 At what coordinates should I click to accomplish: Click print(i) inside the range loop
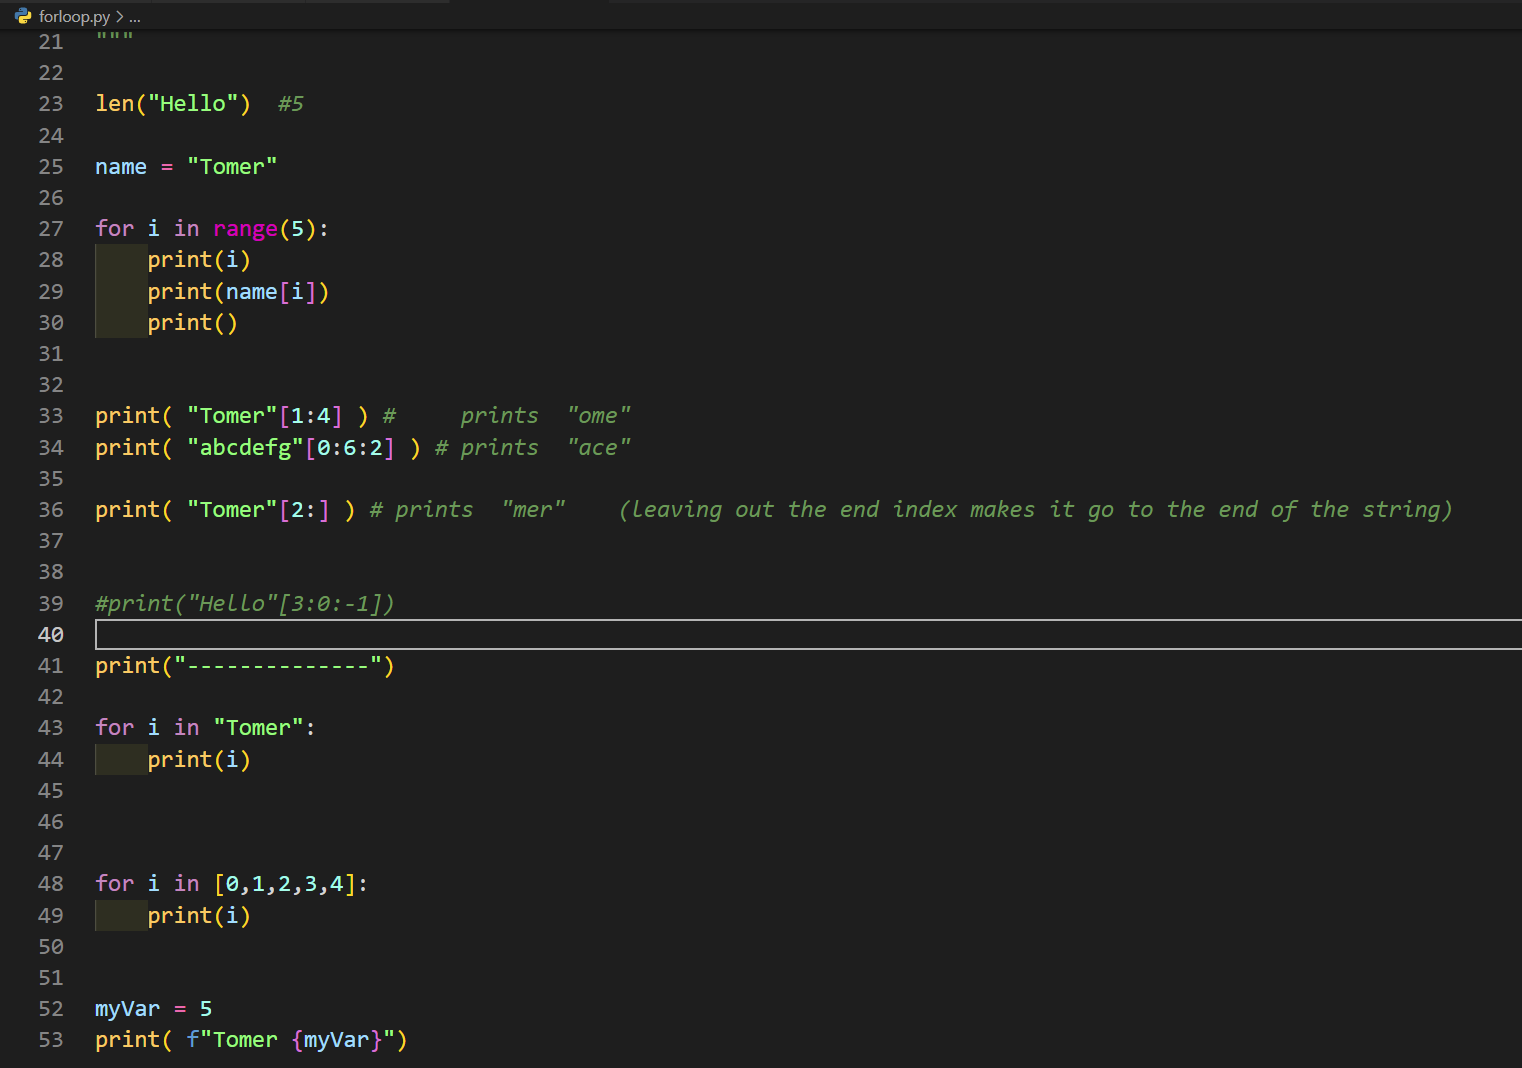click(198, 259)
